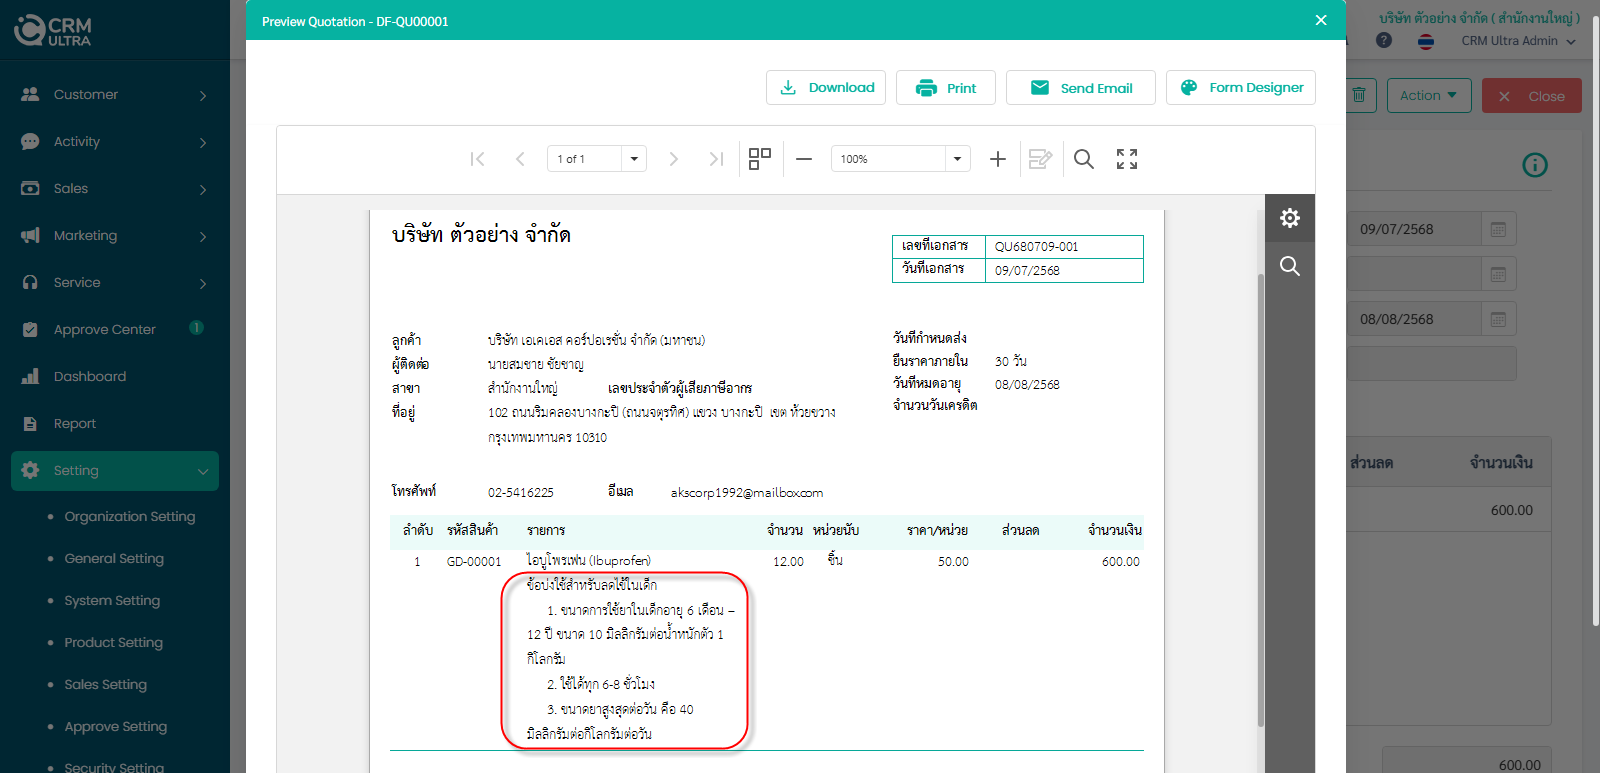Download the quotation document
The image size is (1600, 773).
click(x=826, y=88)
